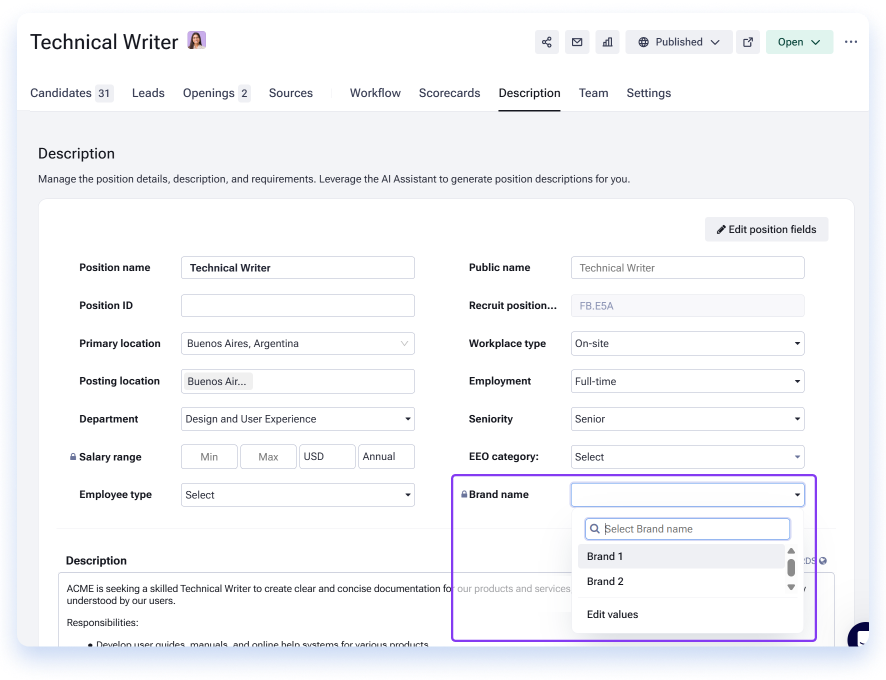
Task: Click the lock icon beside Salary range
Action: [73, 457]
